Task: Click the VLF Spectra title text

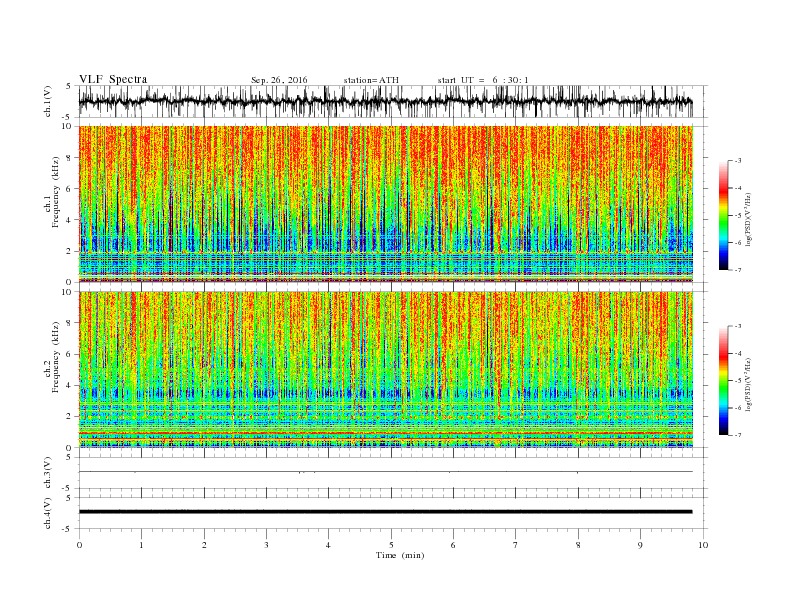Action: point(113,79)
